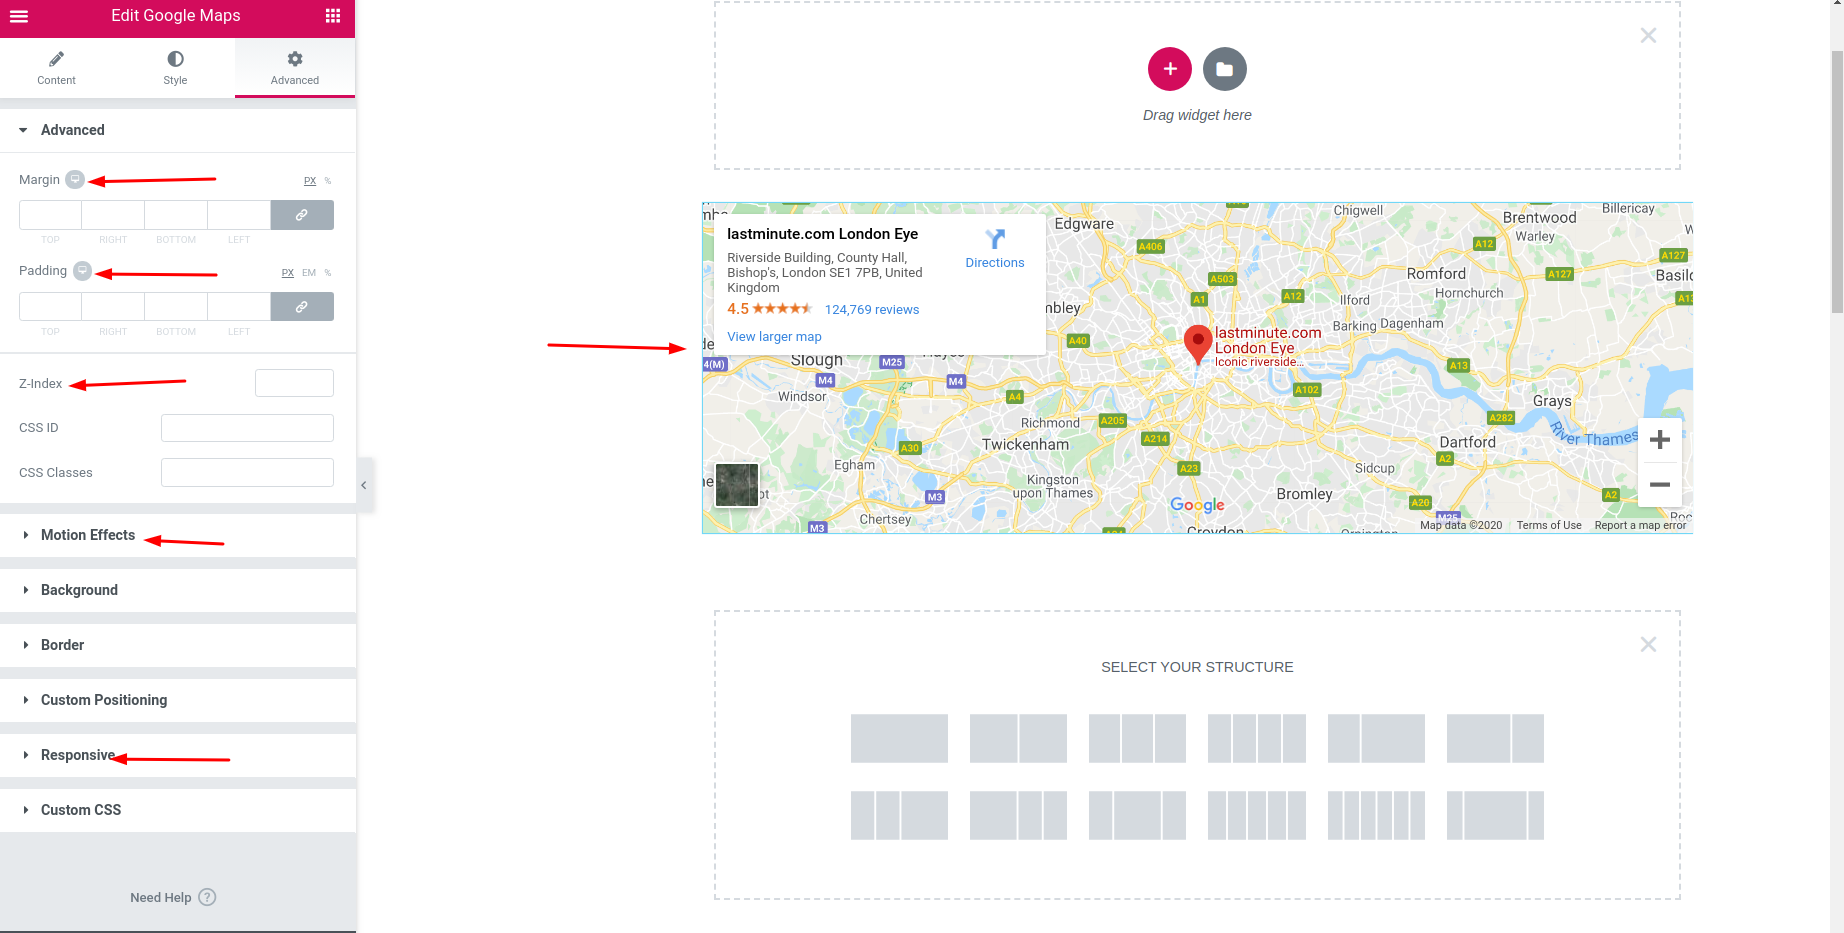Screen dimensions: 1844x933
Task: Expand the Border section
Action: 178,645
